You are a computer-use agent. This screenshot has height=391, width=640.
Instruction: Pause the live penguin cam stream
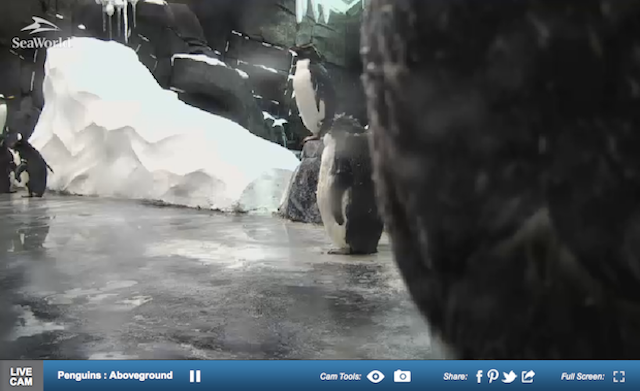195,376
